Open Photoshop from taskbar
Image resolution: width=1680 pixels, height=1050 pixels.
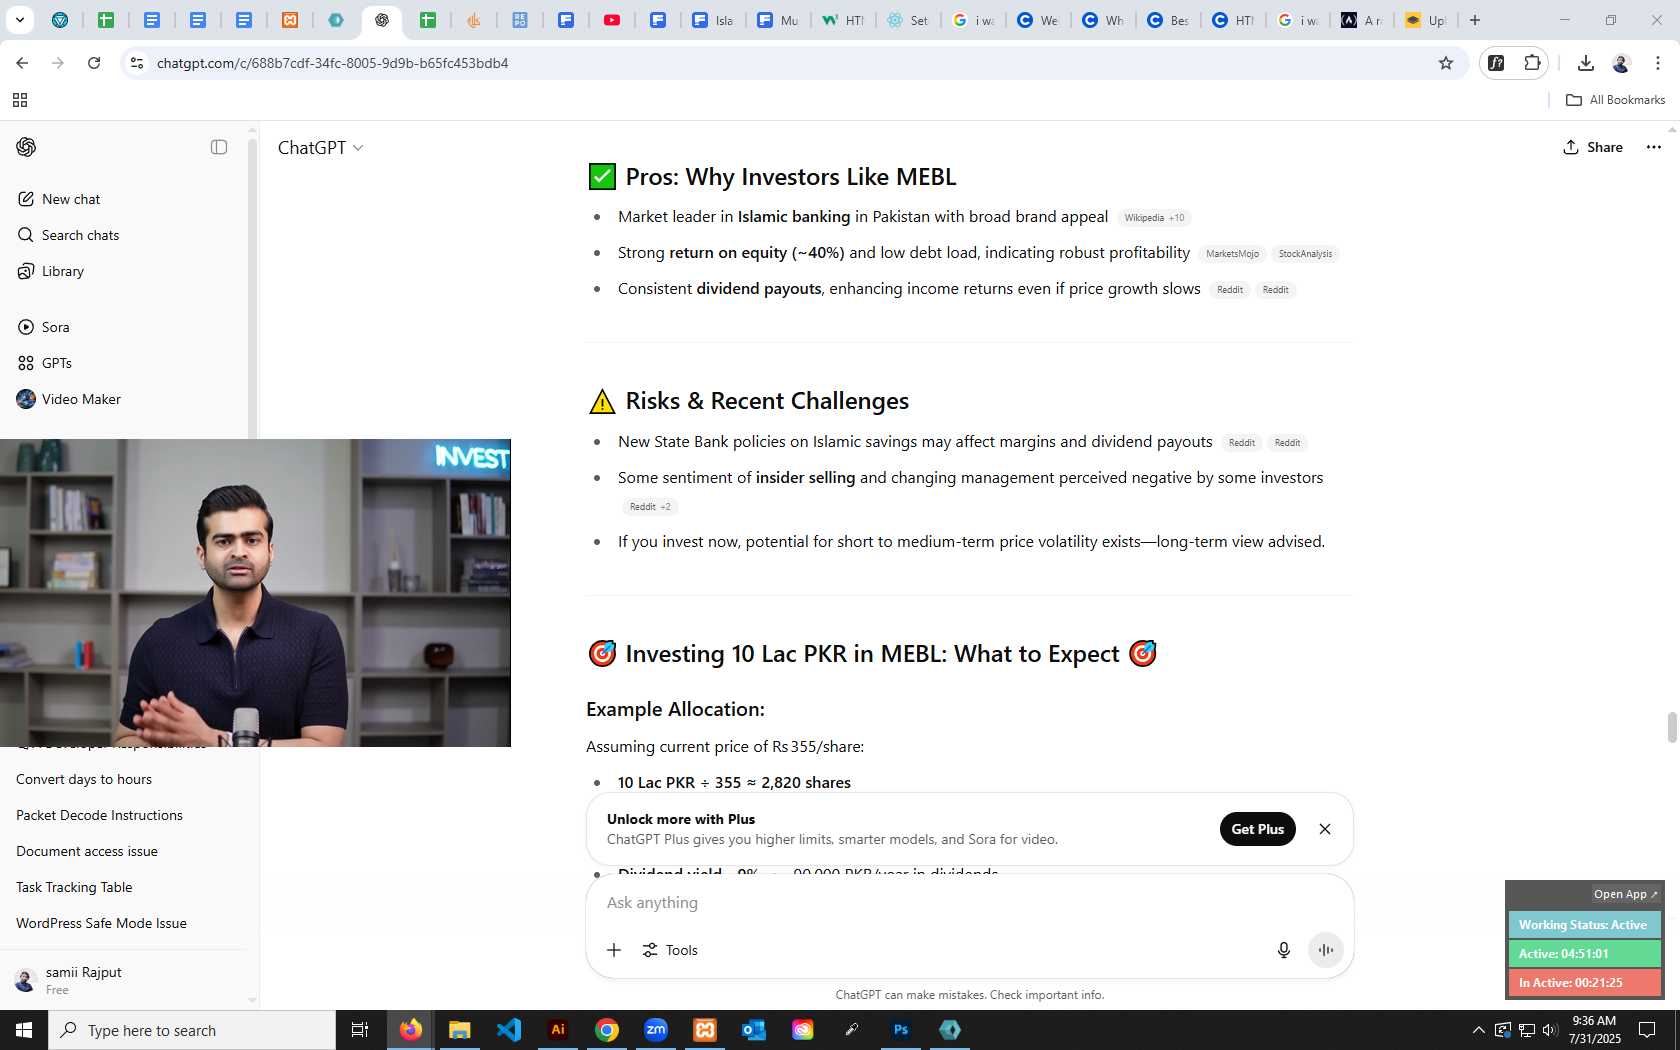pos(901,1030)
